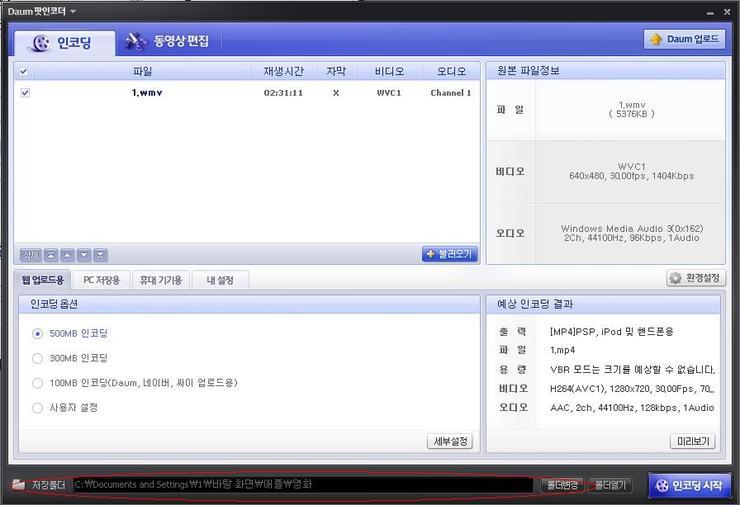Click the move-to-top arrow button under file list

(x=51, y=255)
